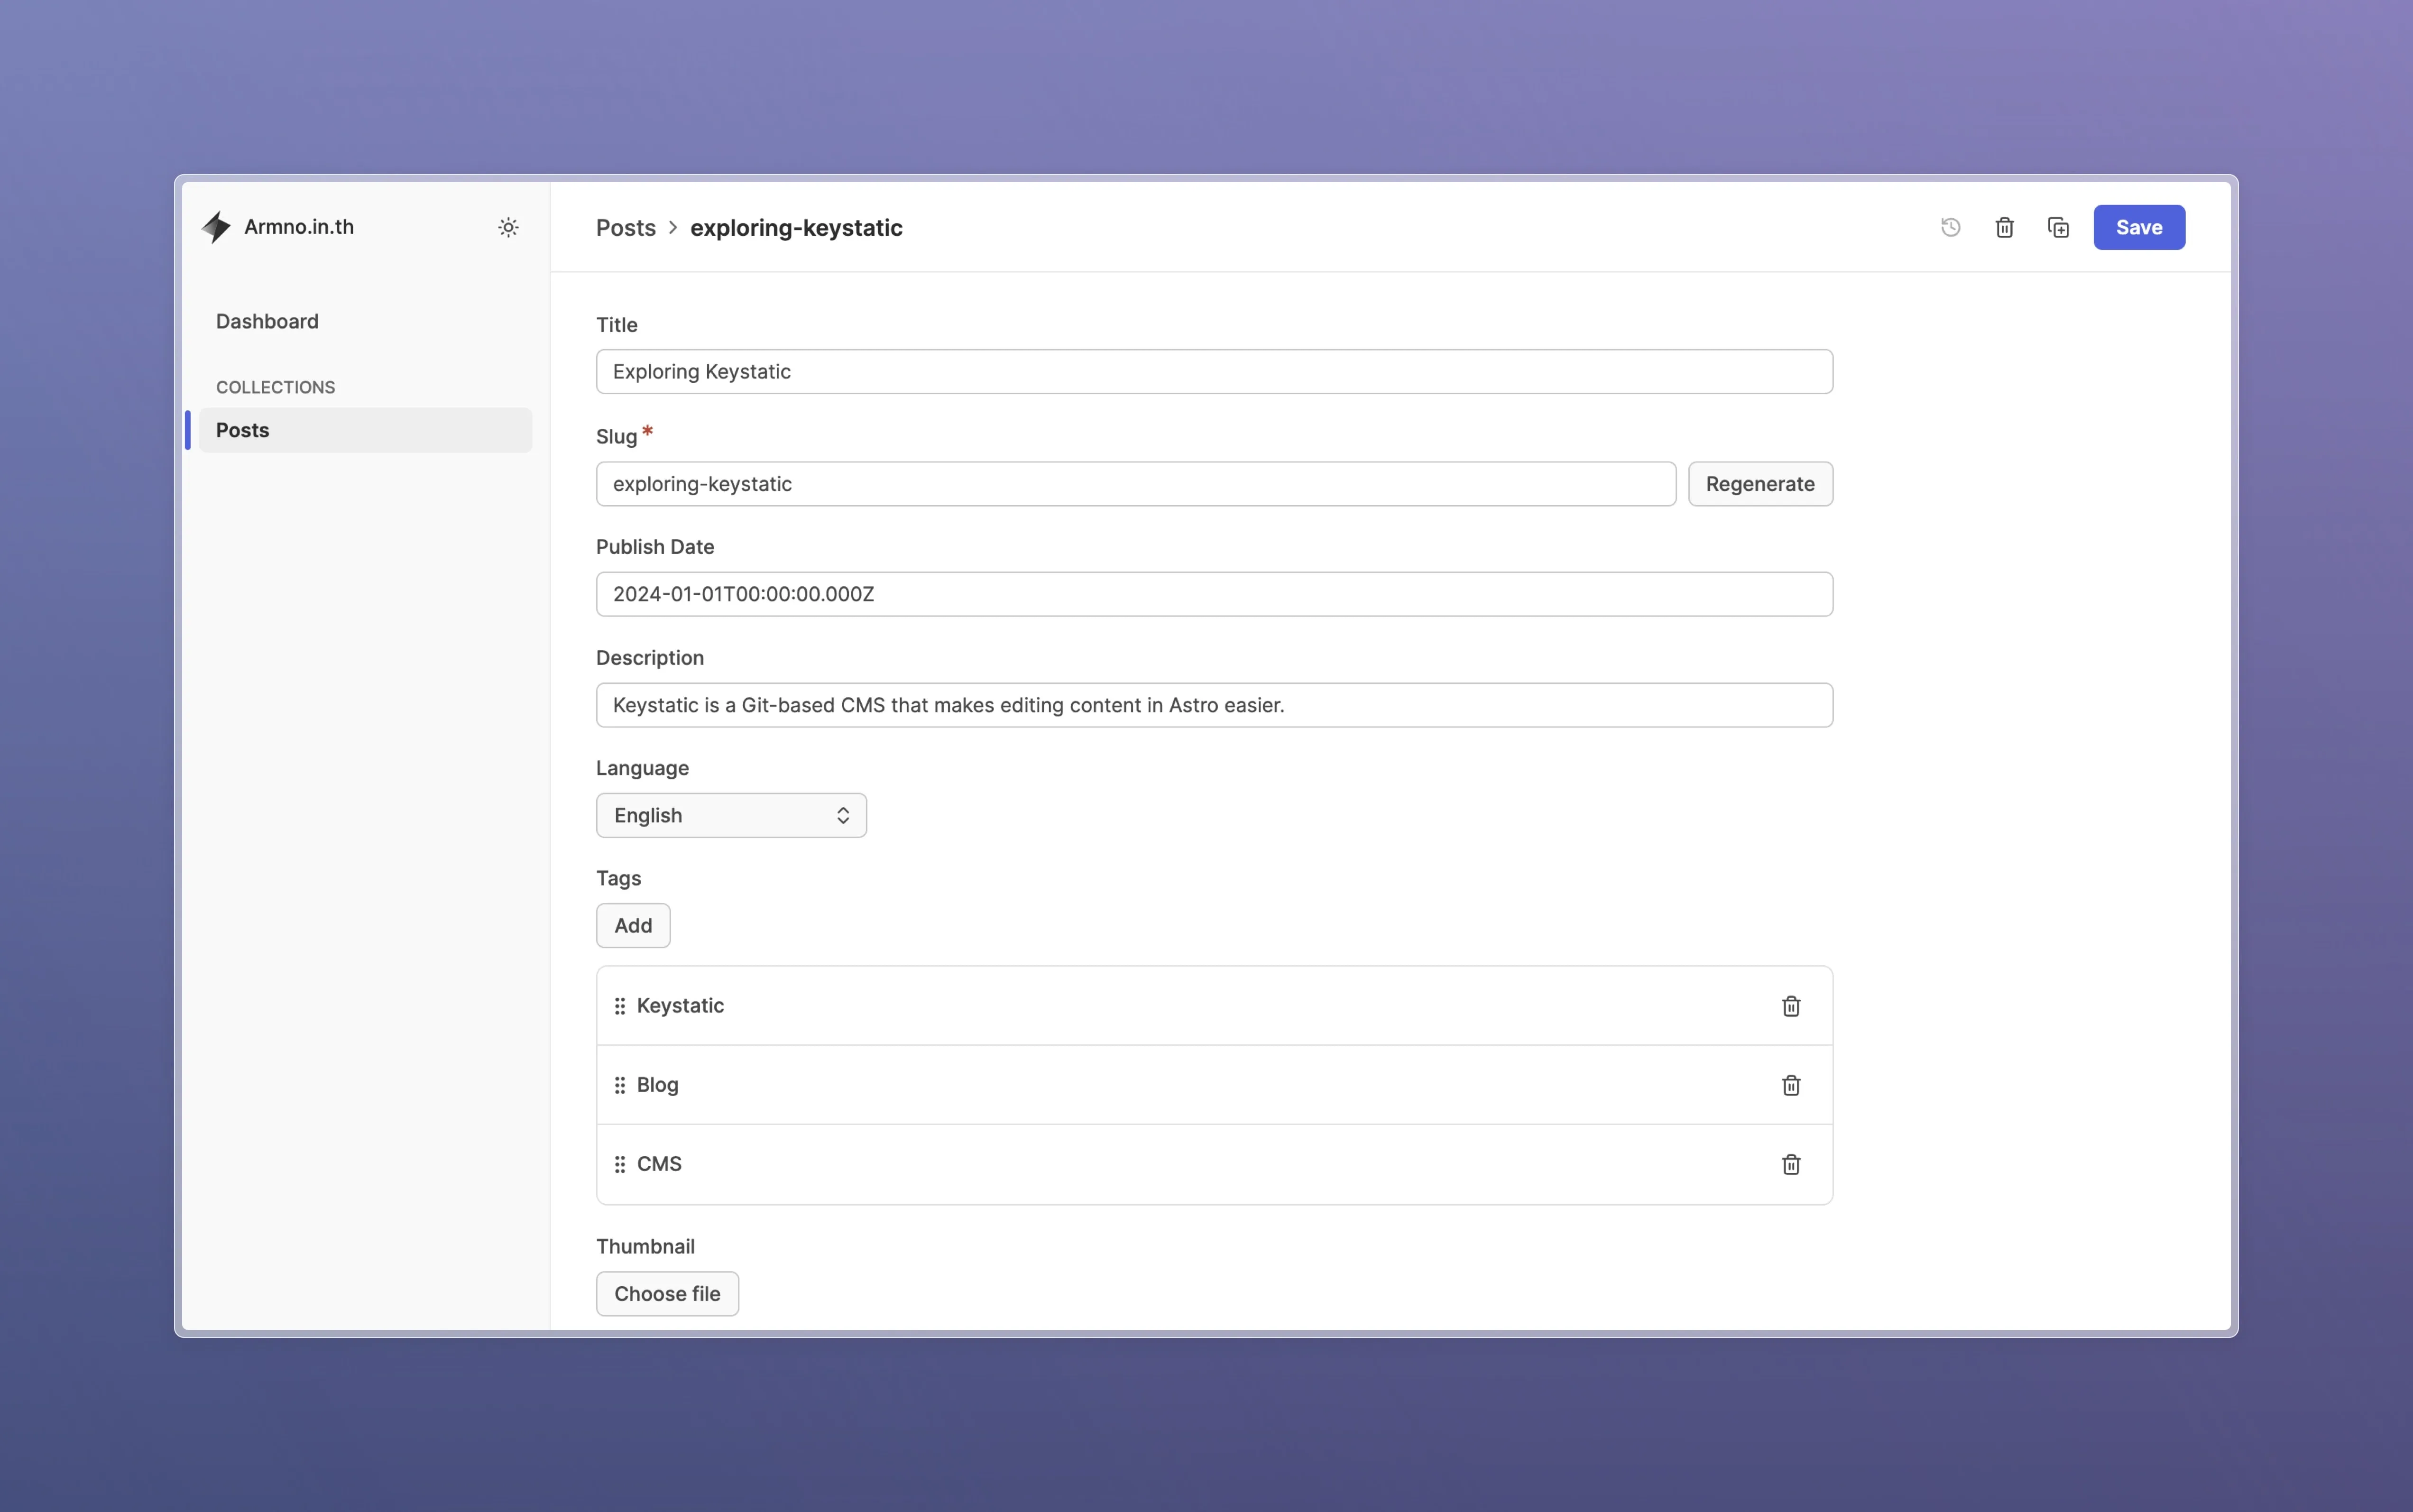The height and width of the screenshot is (1512, 2413).
Task: Remove the CMS tag with trash icon
Action: pos(1790,1164)
